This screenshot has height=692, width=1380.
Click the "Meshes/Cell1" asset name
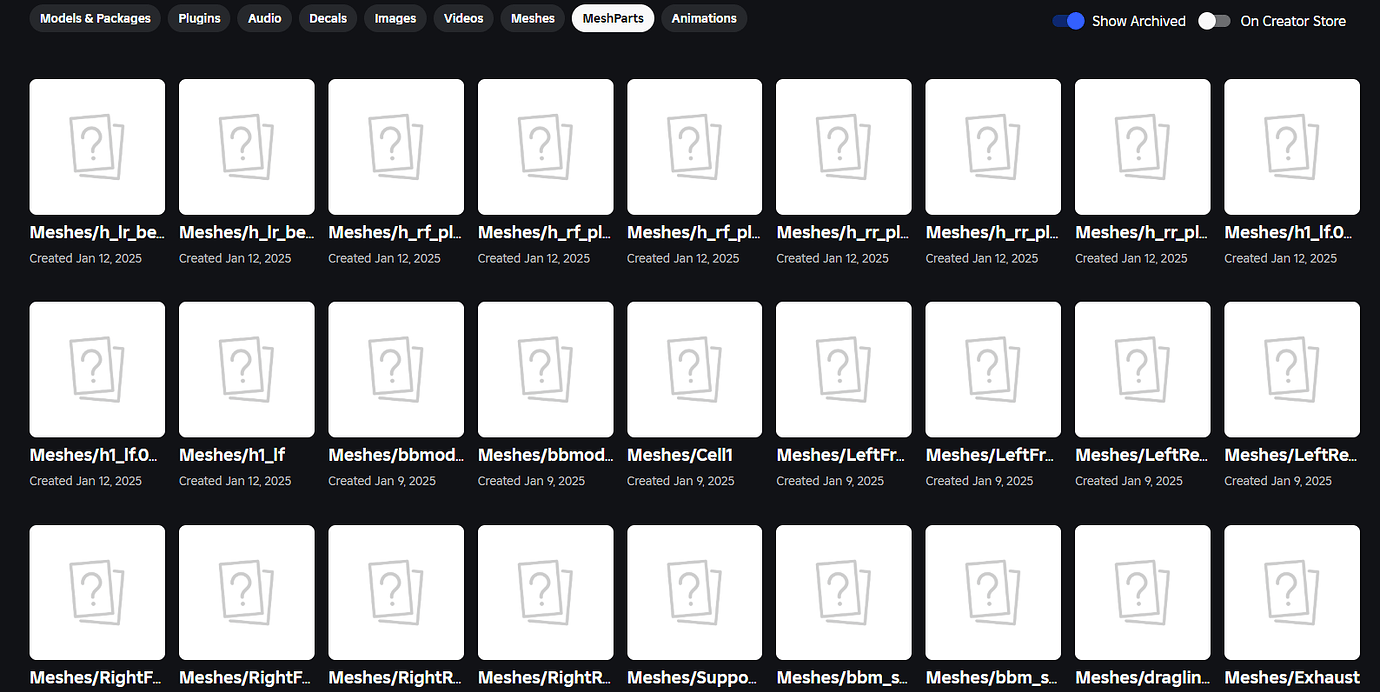coord(680,455)
